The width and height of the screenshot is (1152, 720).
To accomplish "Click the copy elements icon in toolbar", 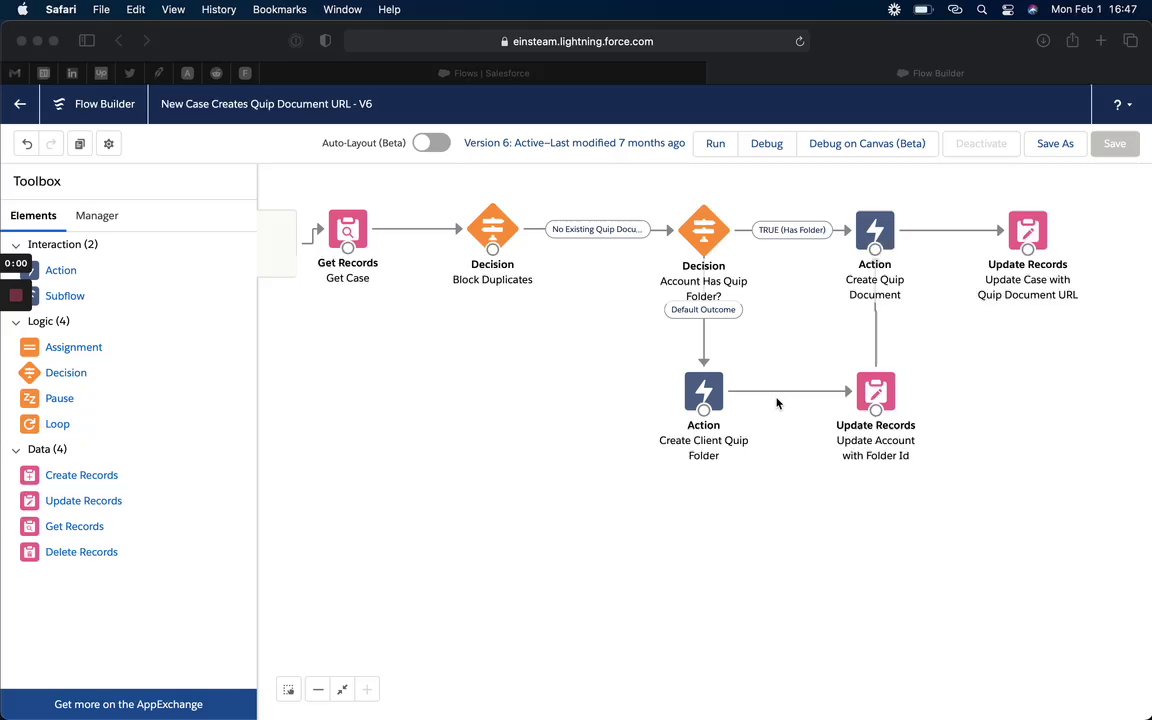I will pos(79,144).
